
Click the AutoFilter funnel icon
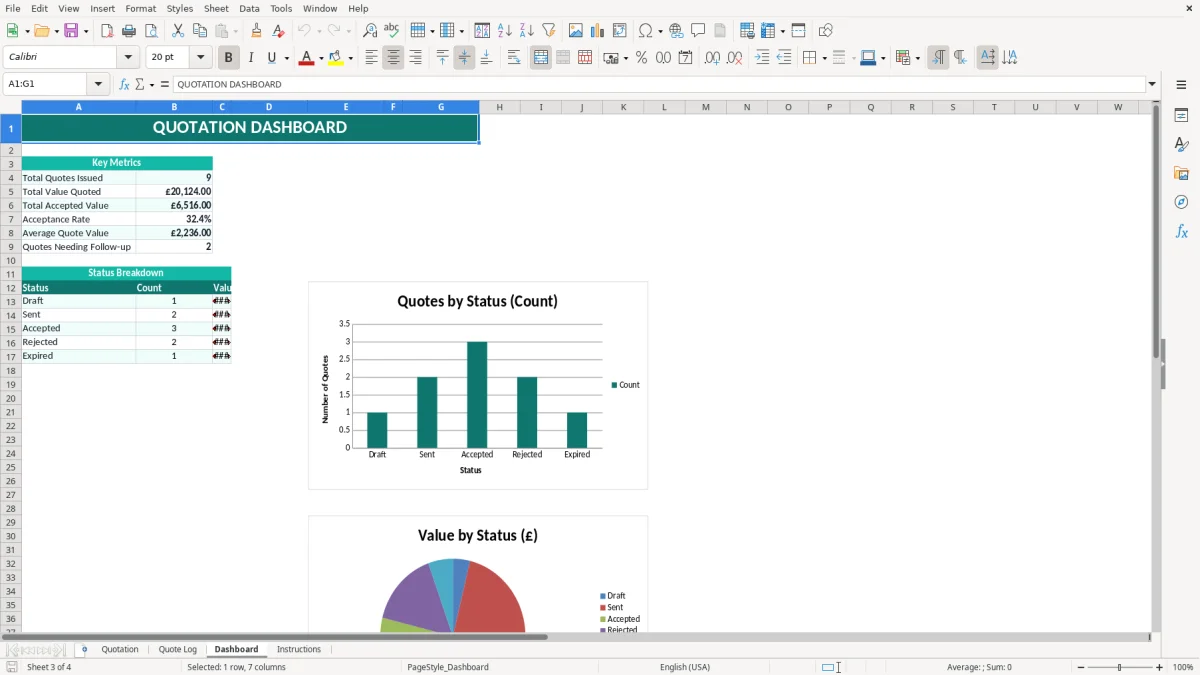549,31
